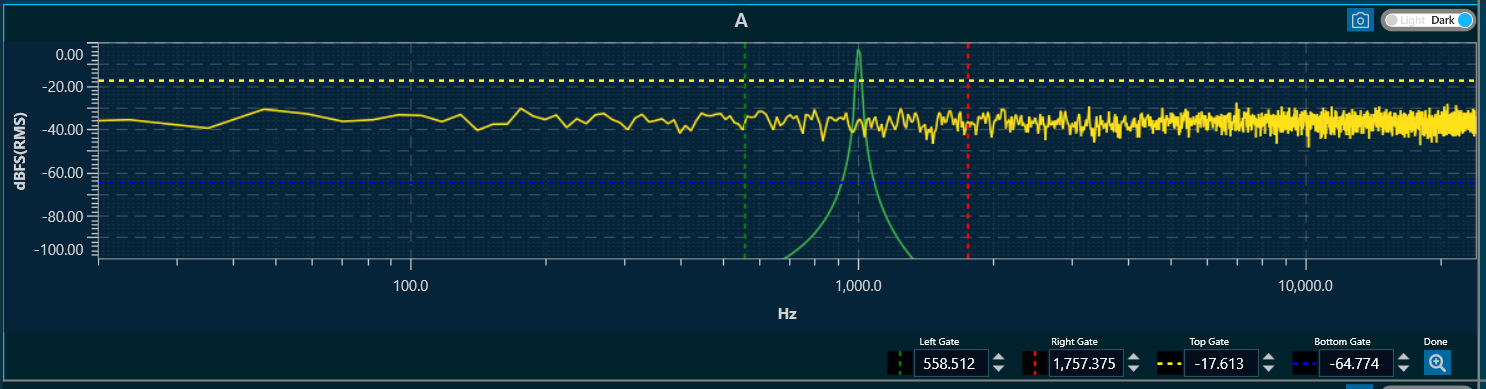Click the blue Bottom Gate line swatch
The width and height of the screenshot is (1486, 389).
tap(1304, 363)
